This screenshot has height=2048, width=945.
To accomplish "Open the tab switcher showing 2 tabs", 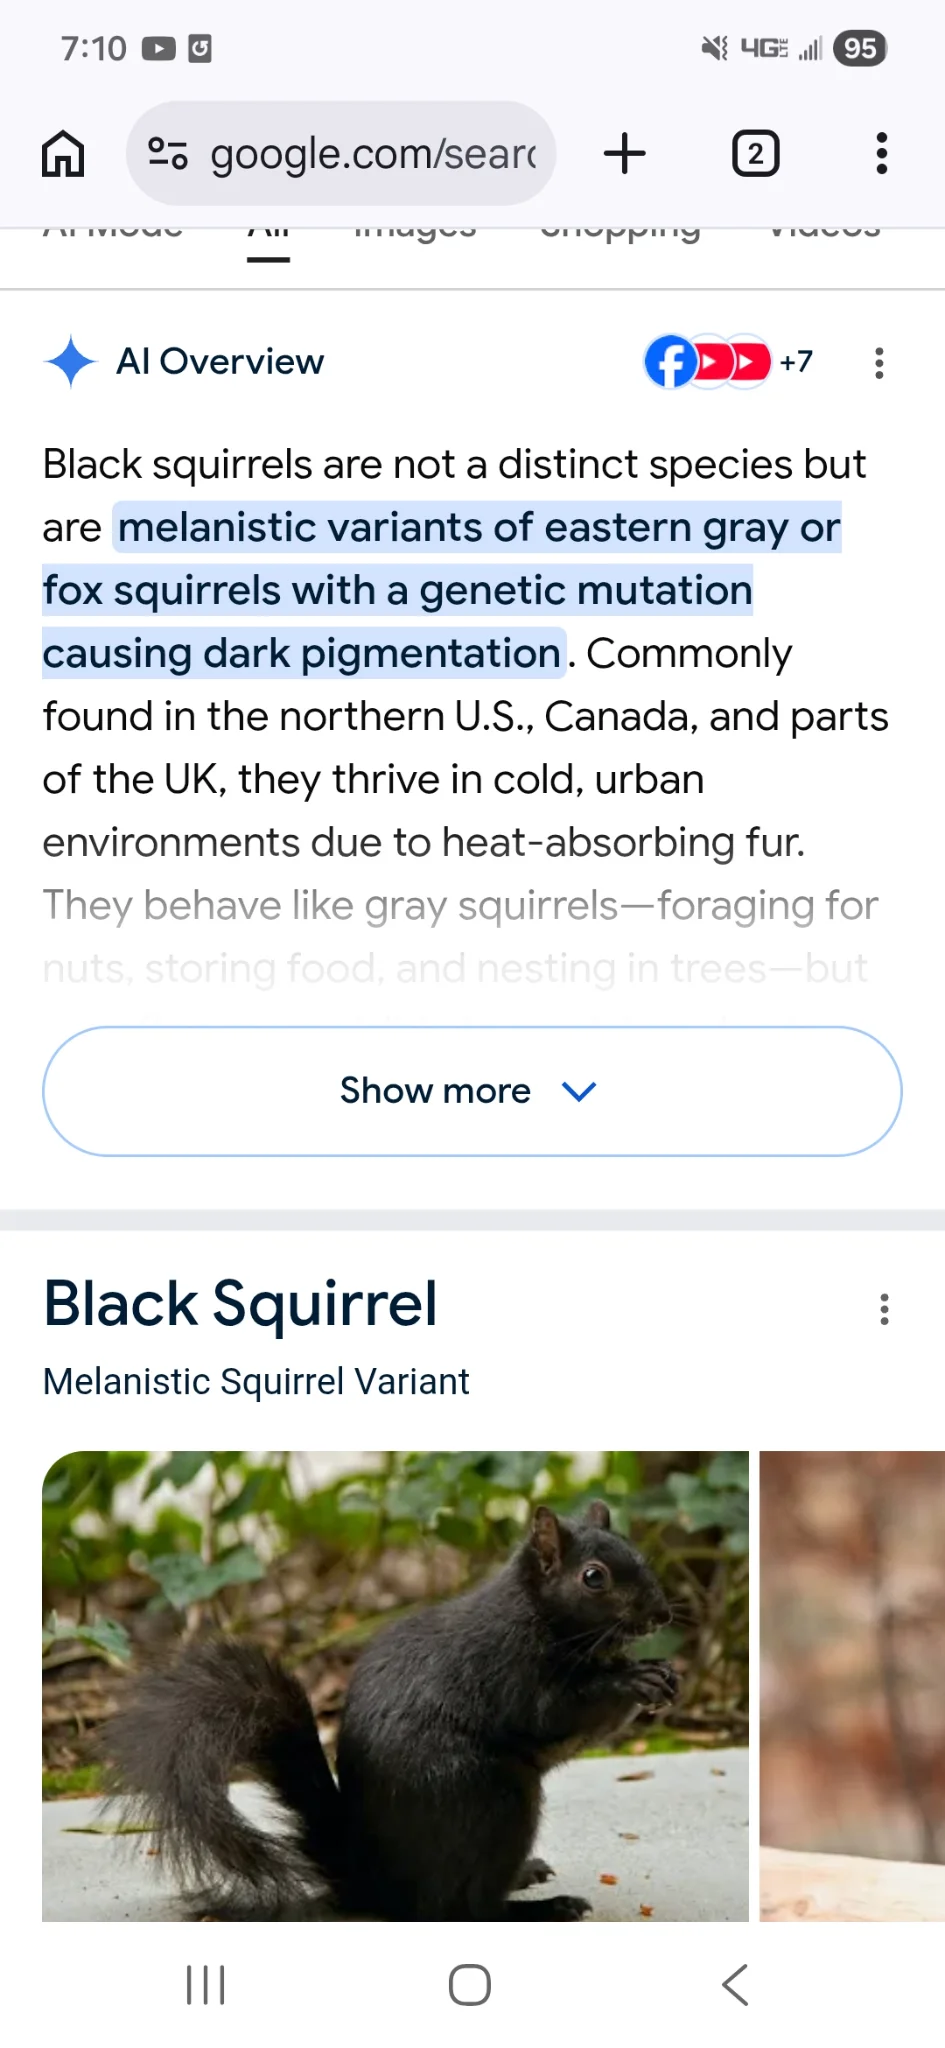I will pos(755,154).
